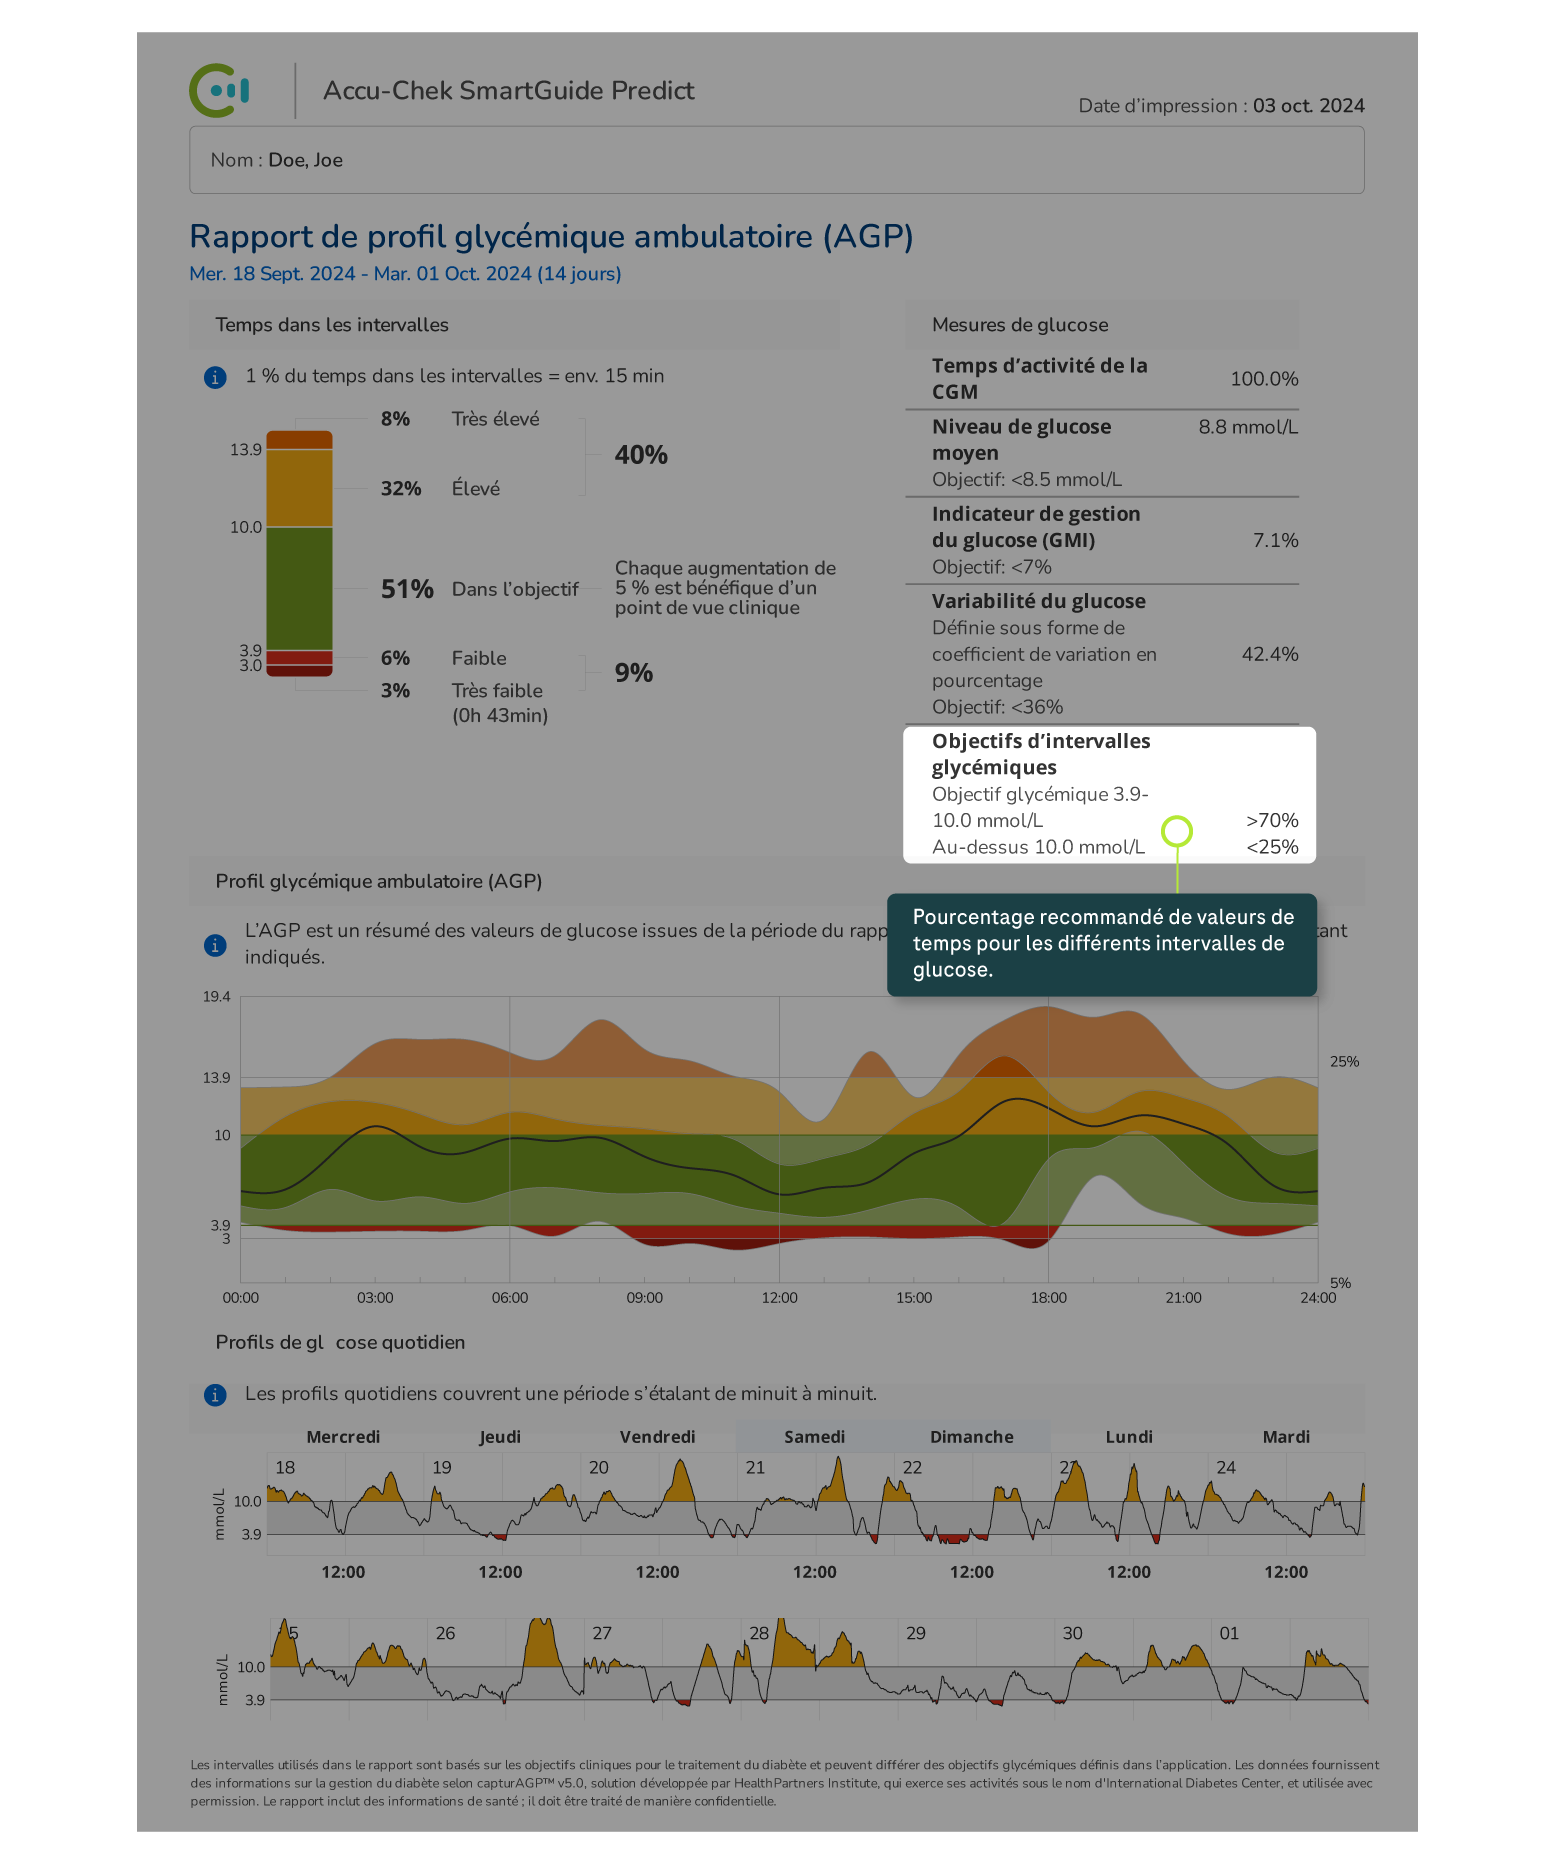Click the footer disclaimer paragraph
This screenshot has width=1555, height=1864.
[x=785, y=1783]
